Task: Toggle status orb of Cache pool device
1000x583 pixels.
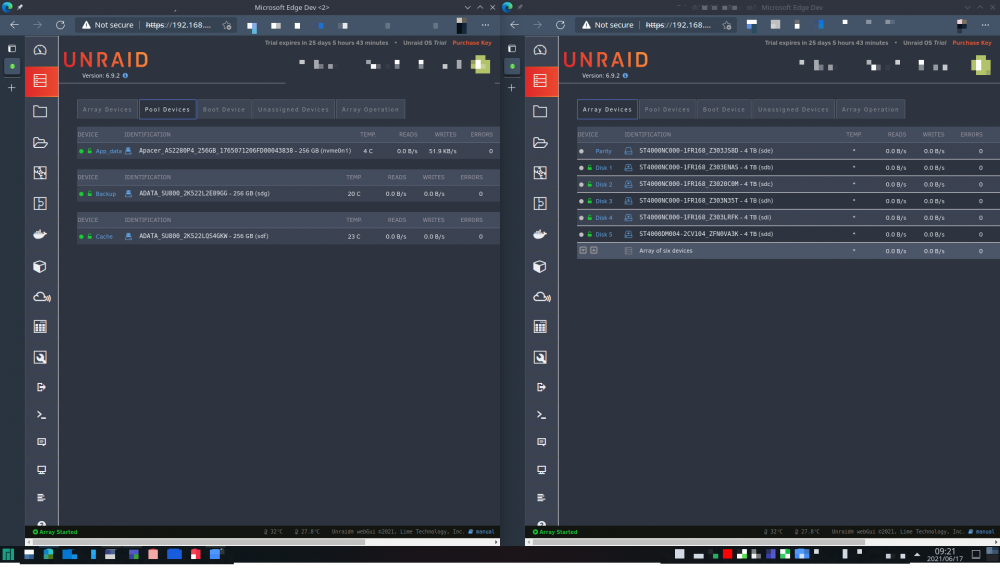Action: (82, 237)
